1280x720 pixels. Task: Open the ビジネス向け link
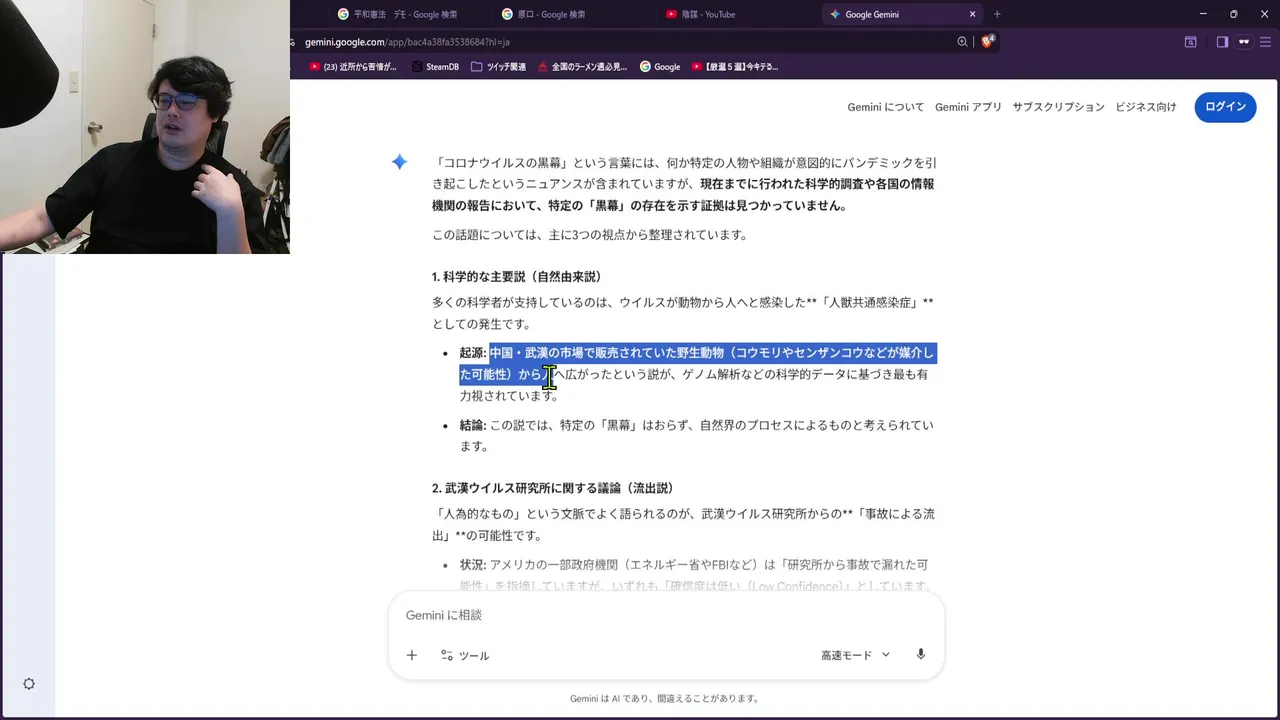(1146, 107)
